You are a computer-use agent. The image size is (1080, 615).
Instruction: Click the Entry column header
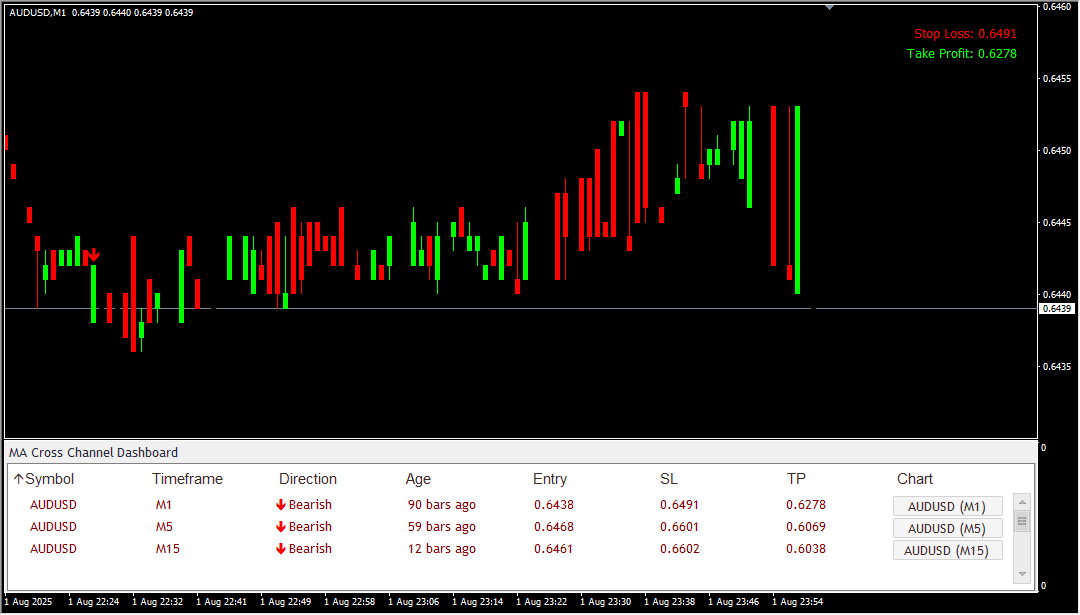click(549, 479)
